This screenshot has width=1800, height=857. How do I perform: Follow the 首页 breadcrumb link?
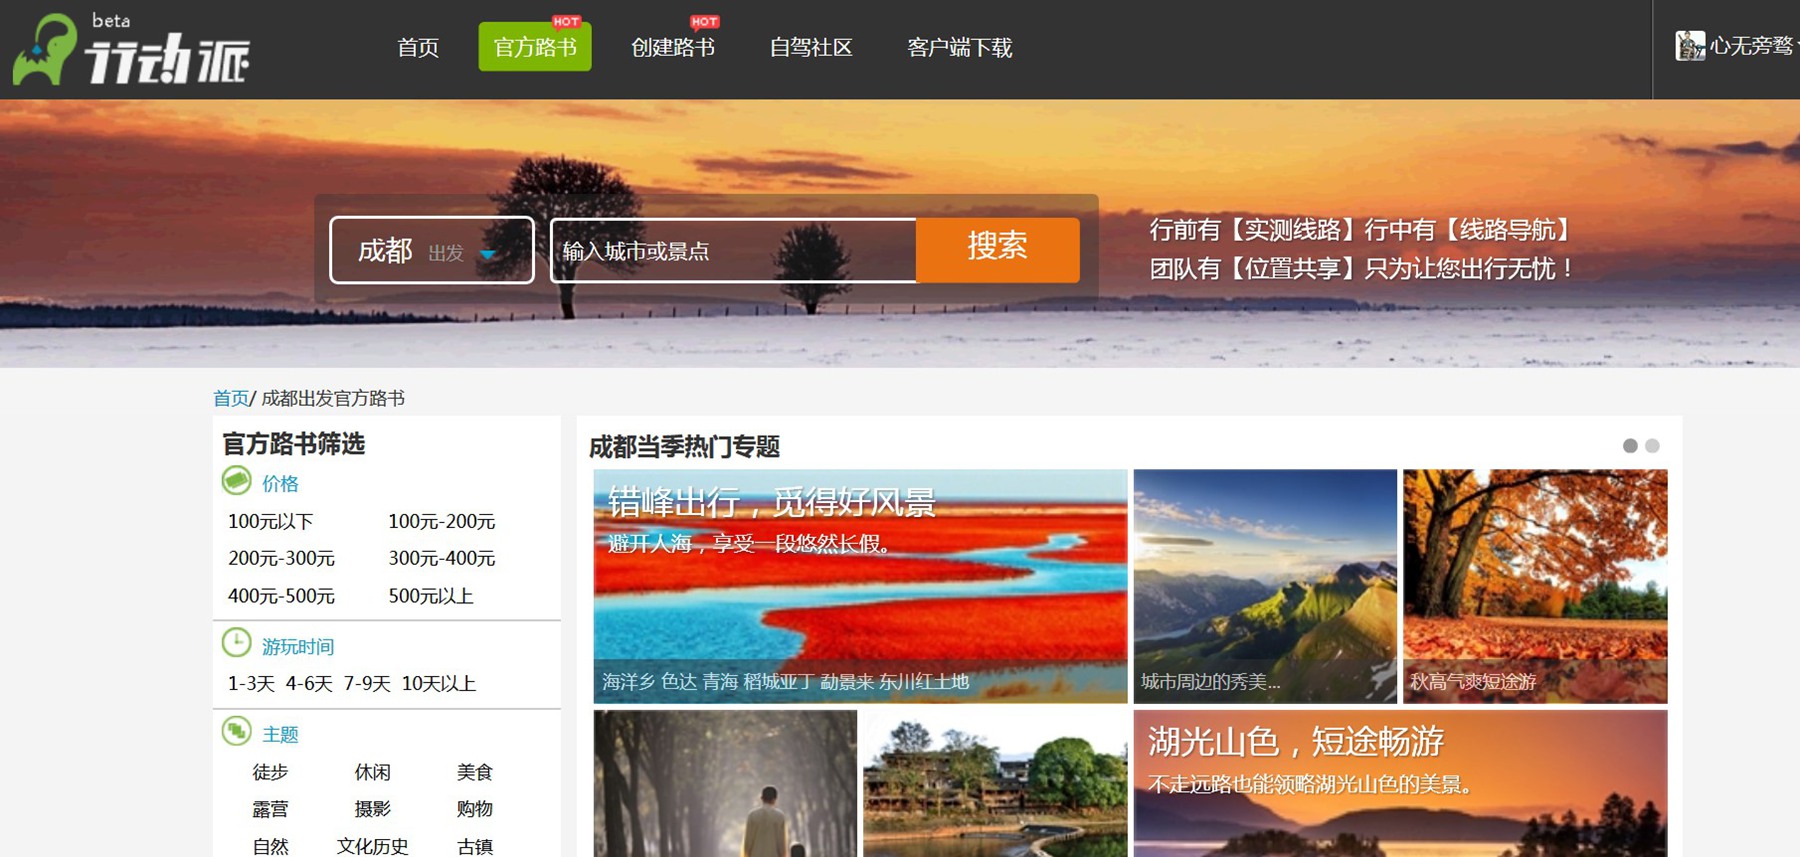click(231, 398)
